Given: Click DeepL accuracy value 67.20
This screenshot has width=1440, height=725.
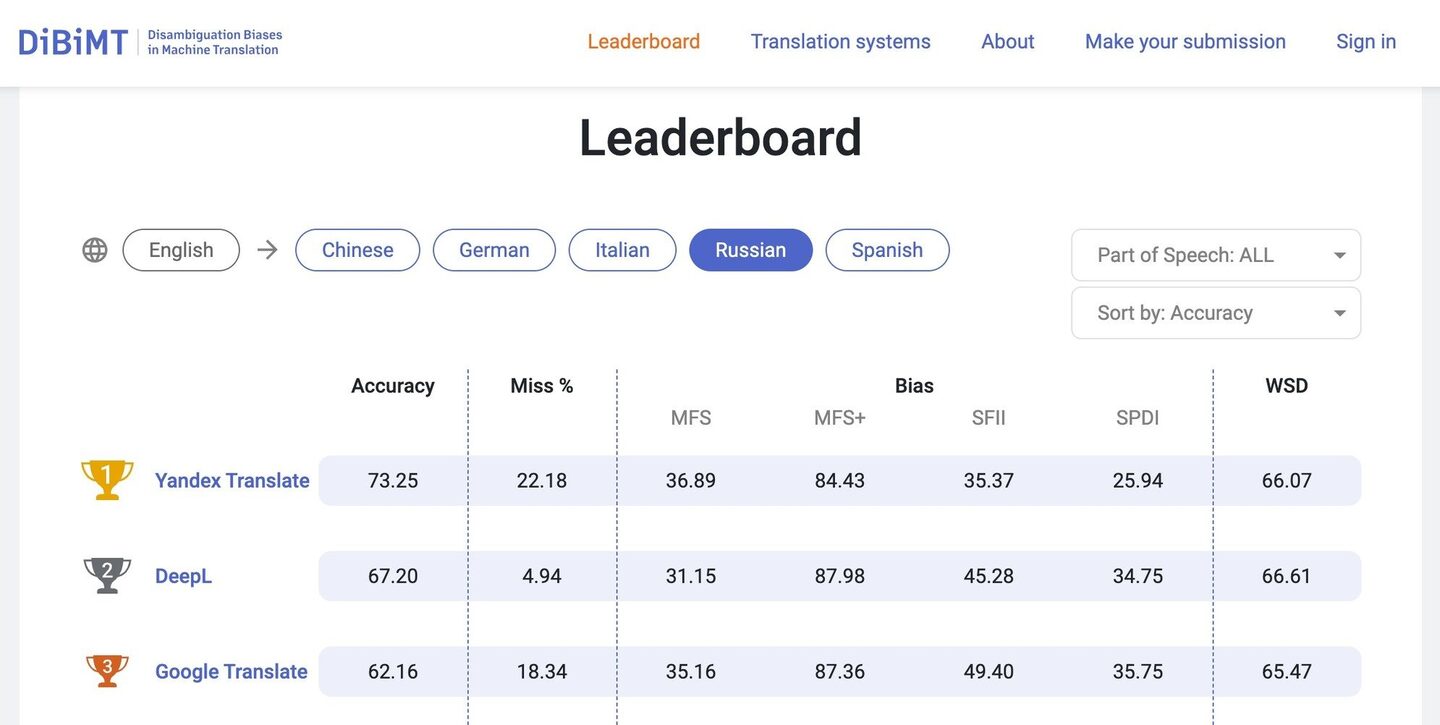Looking at the screenshot, I should pyautogui.click(x=393, y=577).
